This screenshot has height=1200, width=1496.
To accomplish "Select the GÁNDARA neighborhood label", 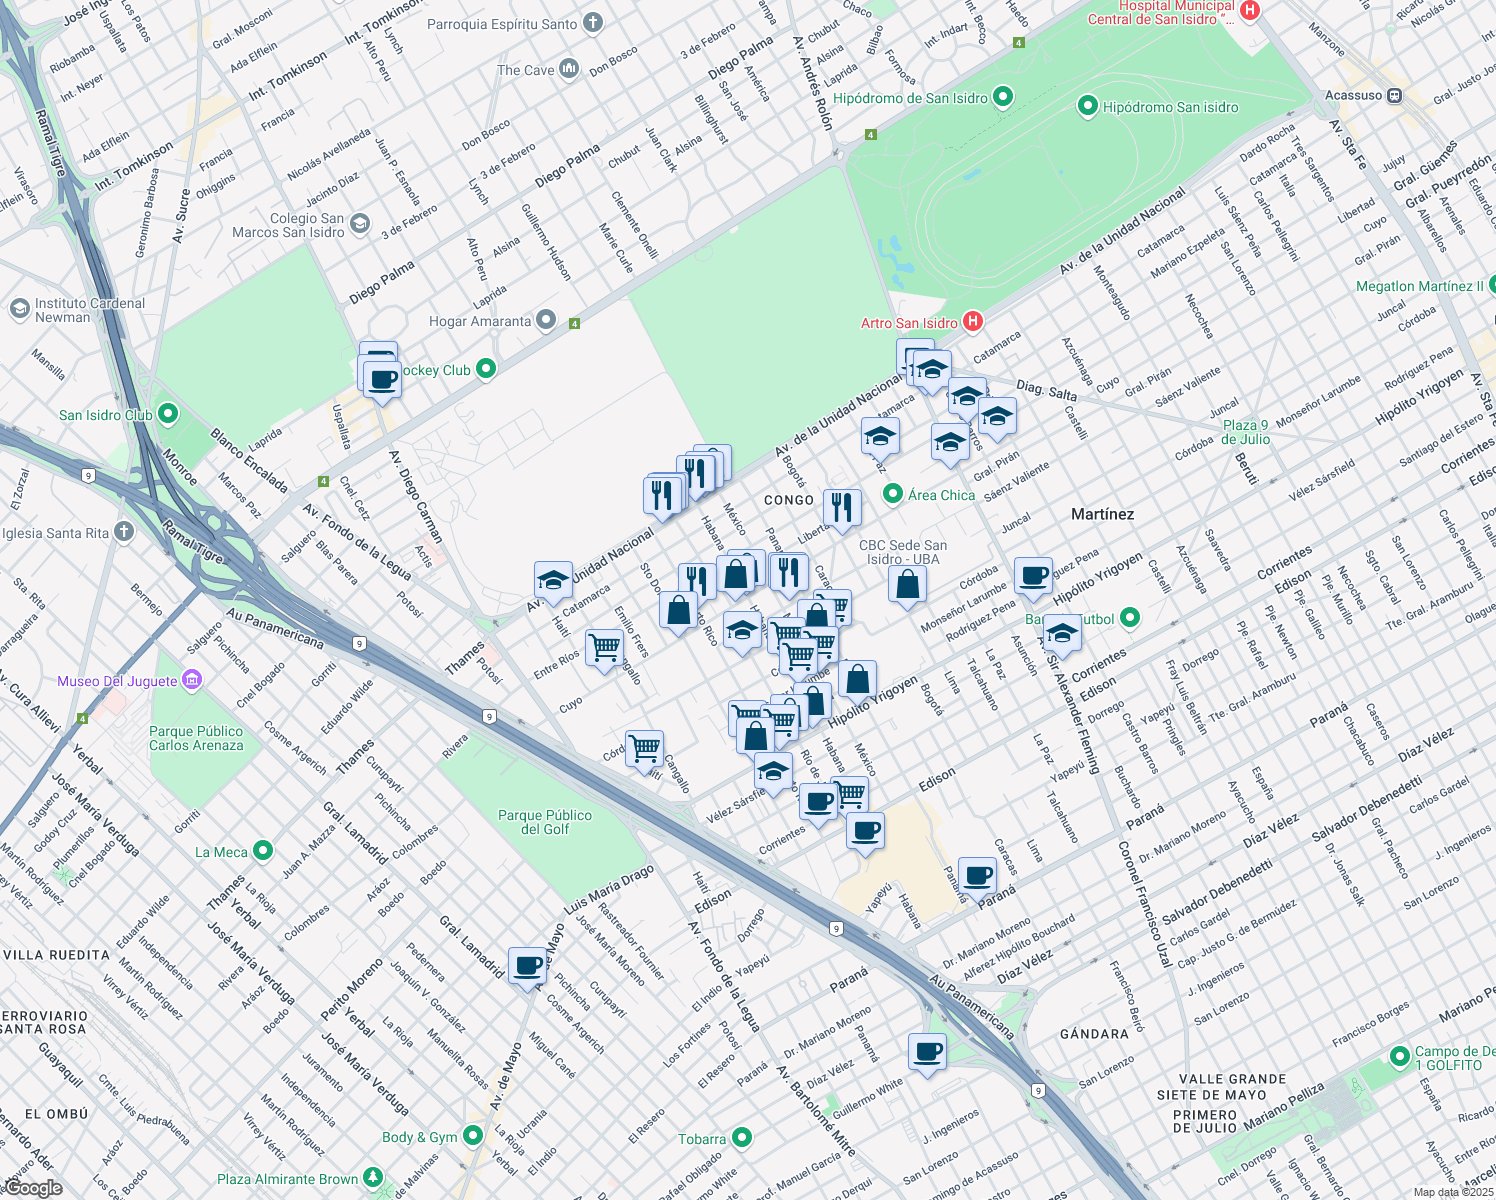I will pyautogui.click(x=1094, y=1034).
